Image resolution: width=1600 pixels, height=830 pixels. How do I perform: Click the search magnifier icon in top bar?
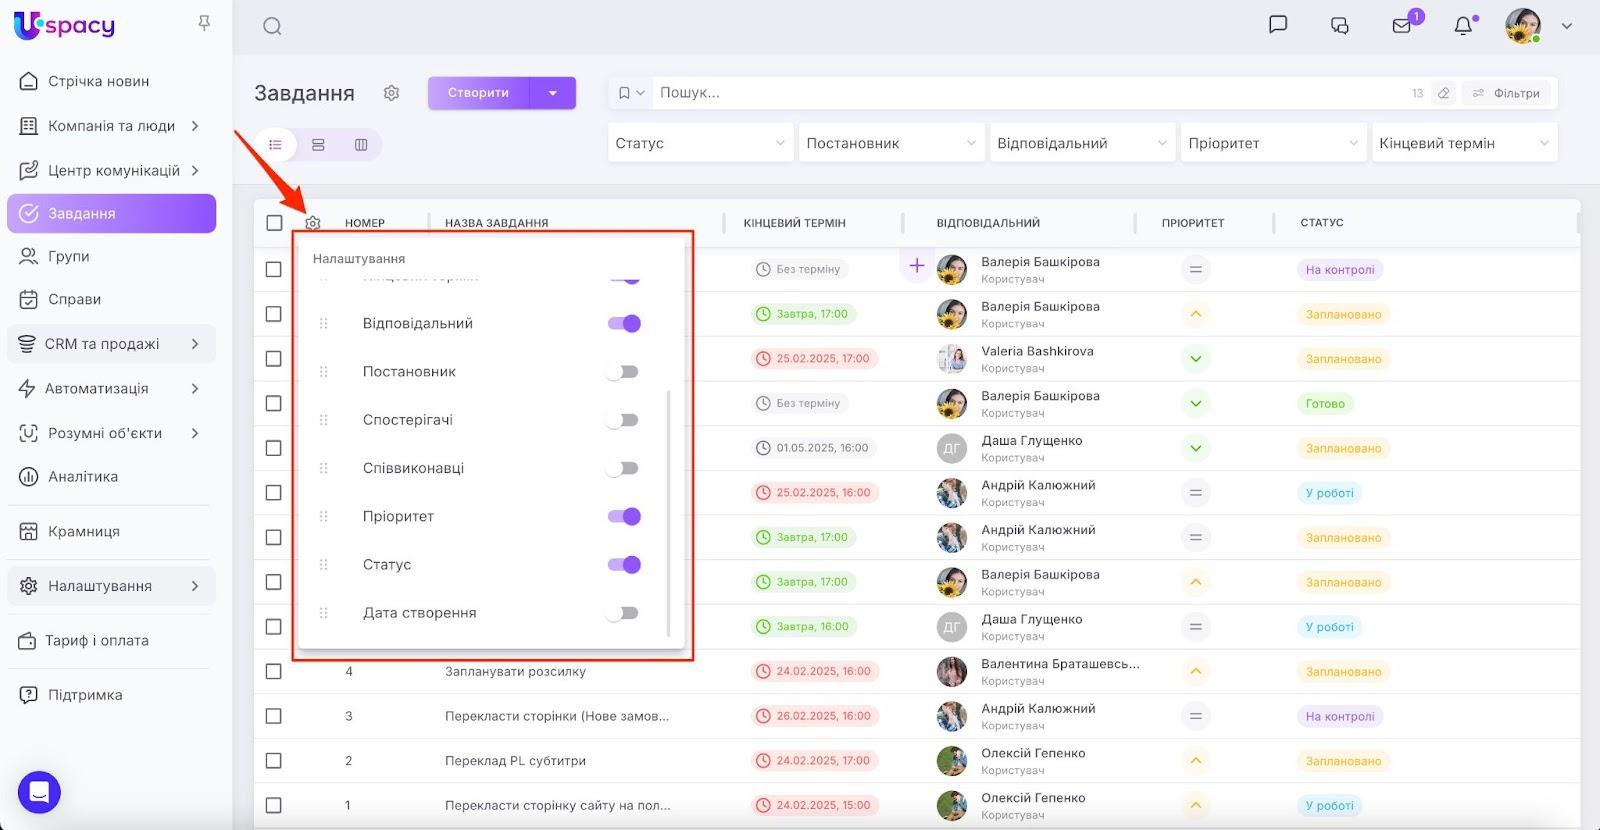pyautogui.click(x=272, y=27)
